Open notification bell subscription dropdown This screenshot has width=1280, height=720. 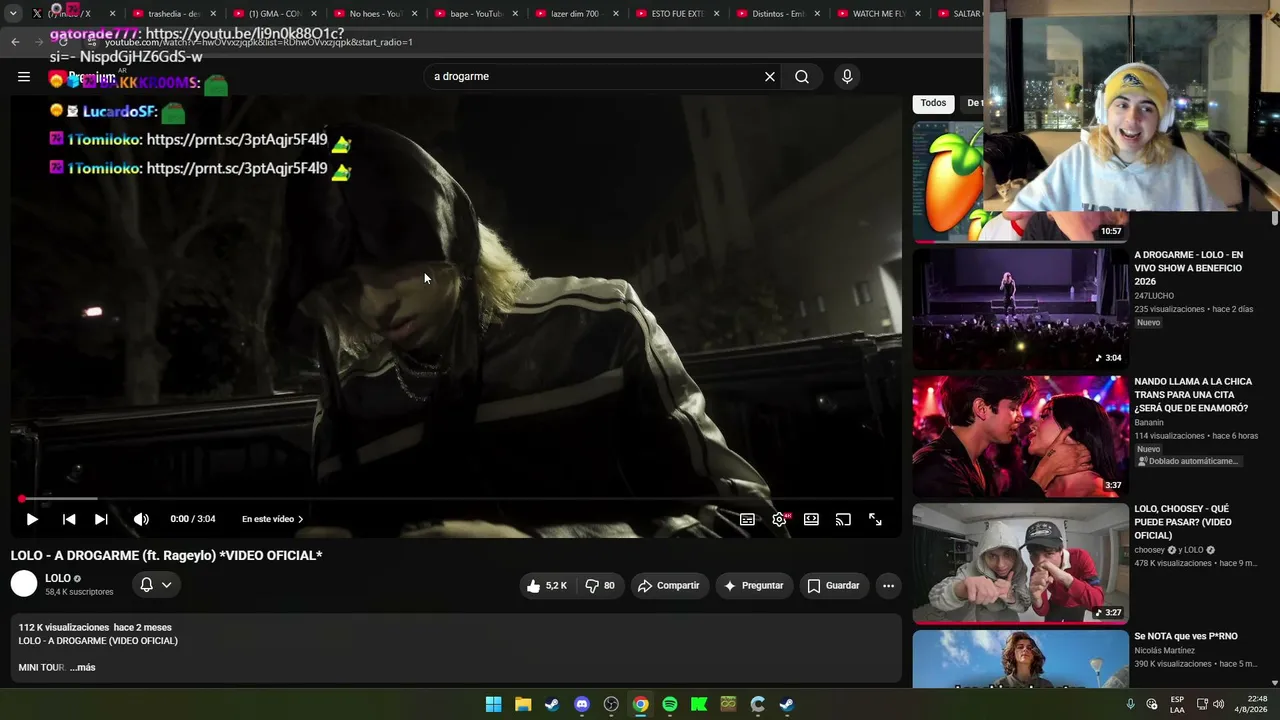coord(156,585)
